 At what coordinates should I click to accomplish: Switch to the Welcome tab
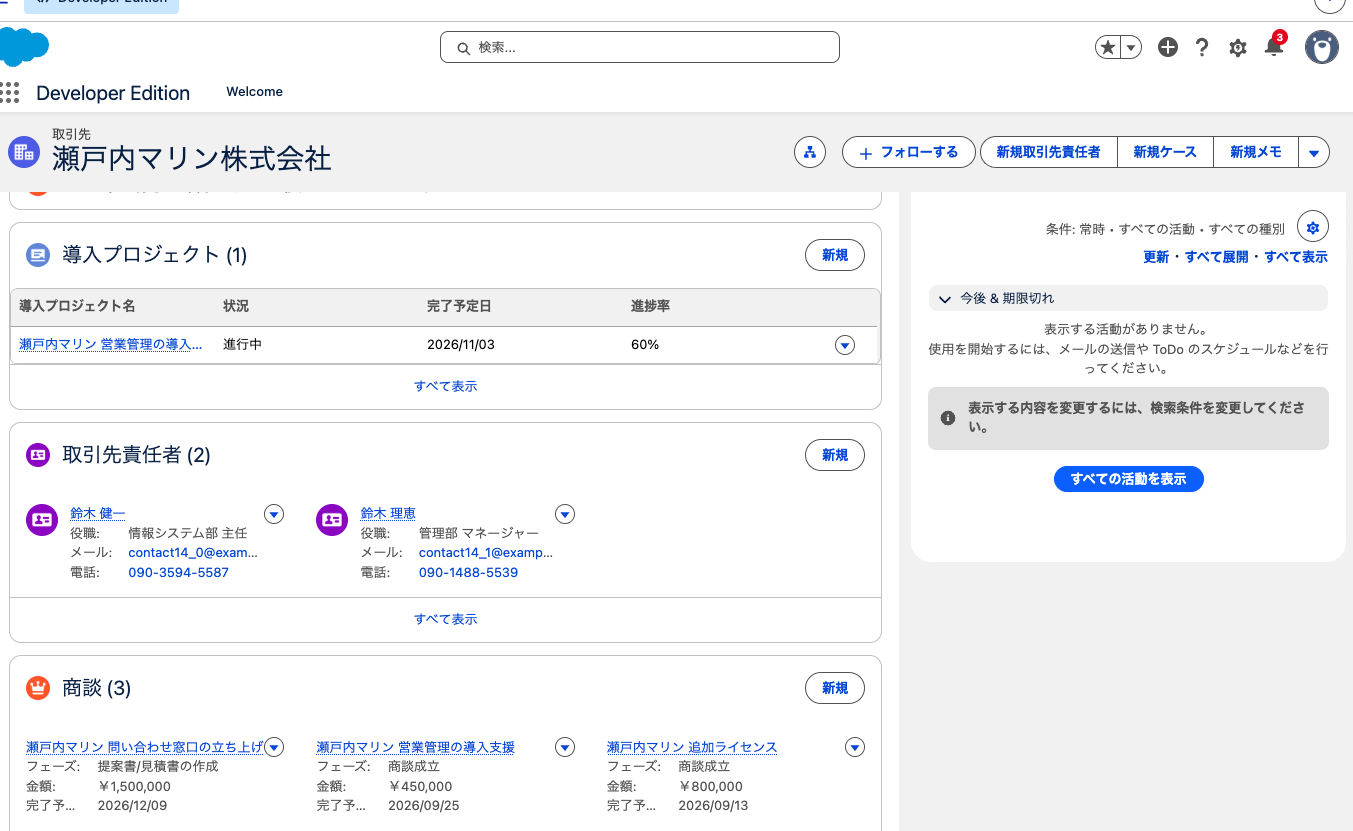255,92
